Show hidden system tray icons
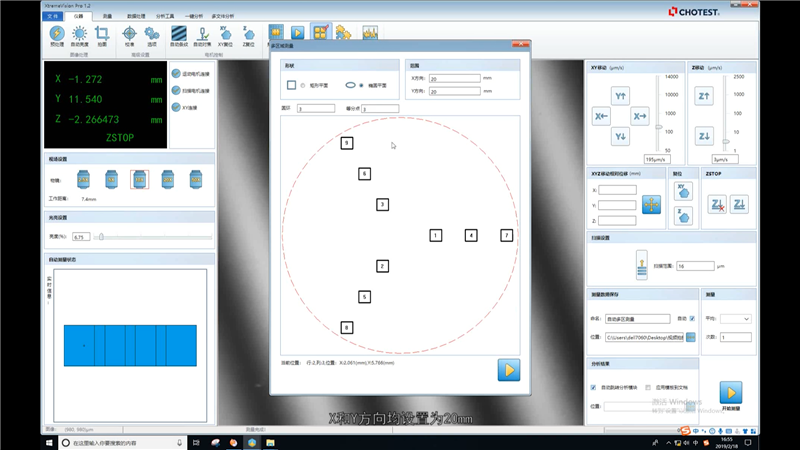The height and width of the screenshot is (450, 800). 668,442
